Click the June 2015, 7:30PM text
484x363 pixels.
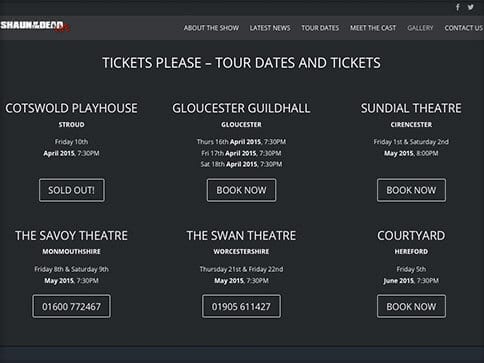coord(411,281)
